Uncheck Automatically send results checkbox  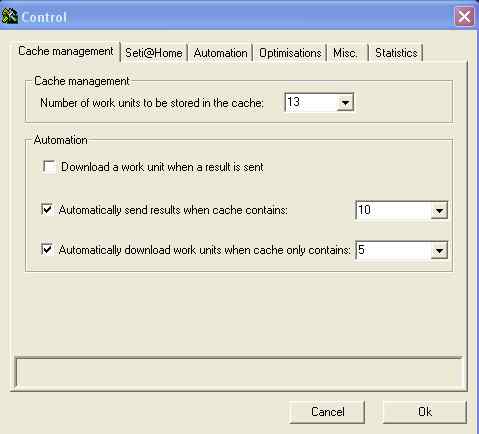[x=47, y=210]
